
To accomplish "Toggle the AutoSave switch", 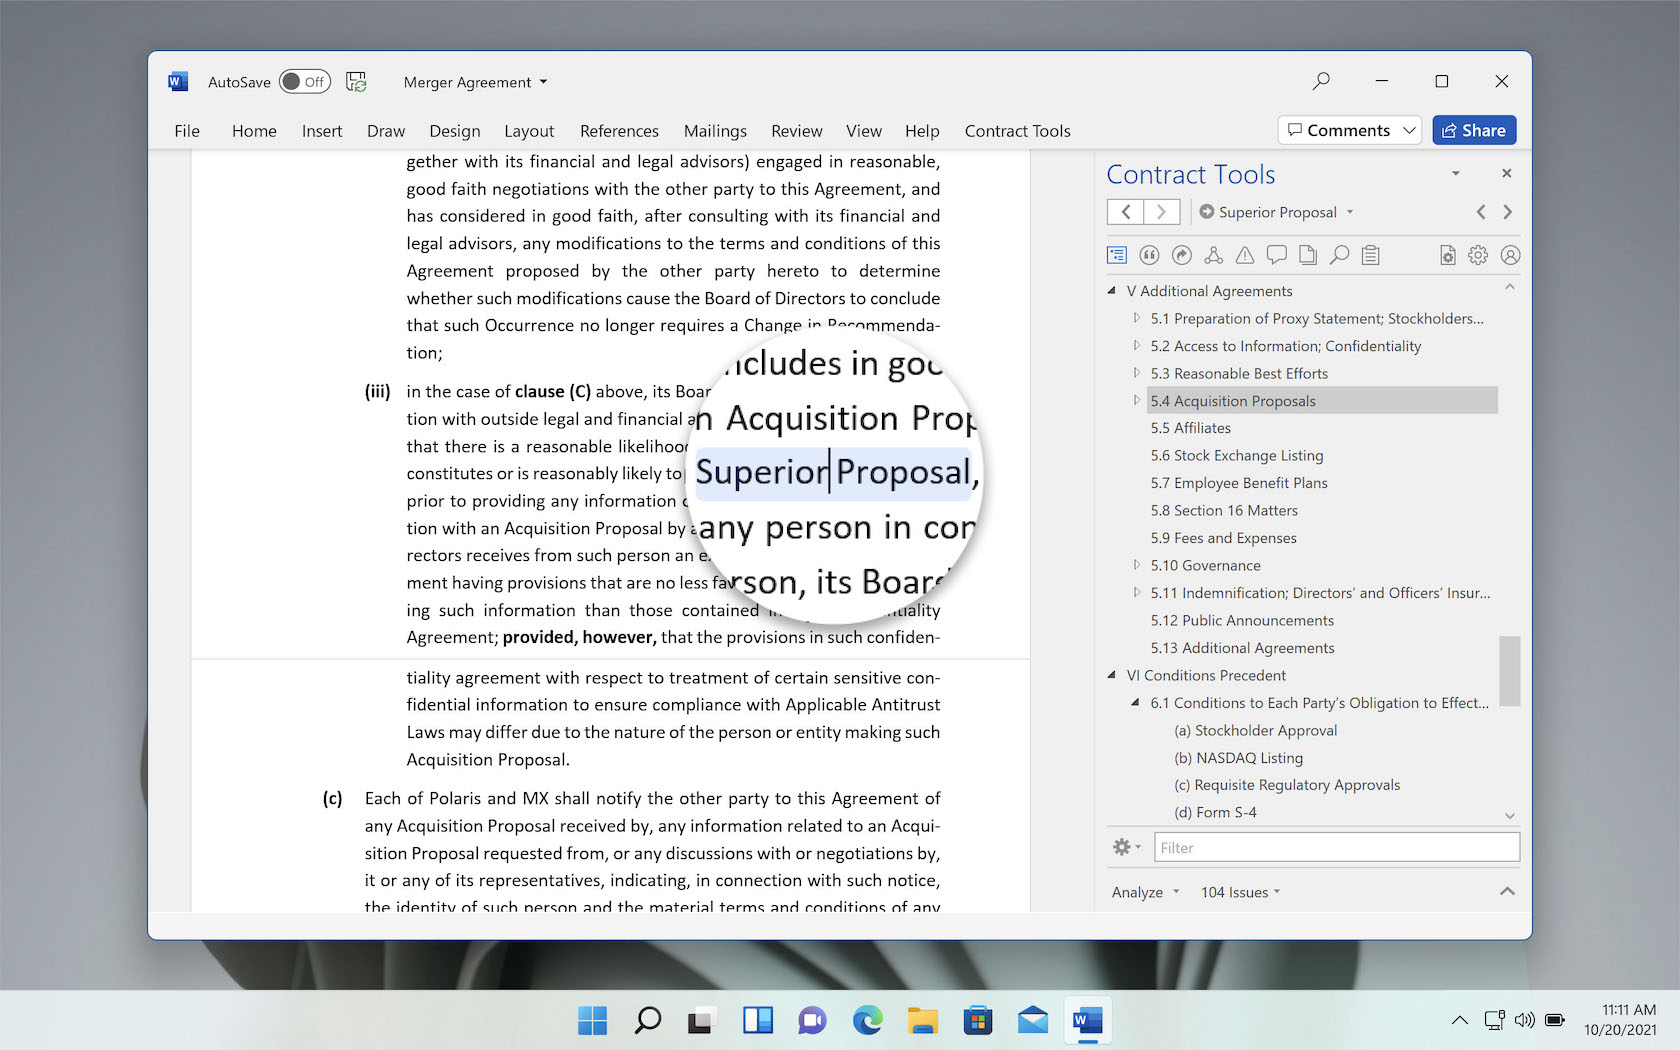I will [x=304, y=82].
